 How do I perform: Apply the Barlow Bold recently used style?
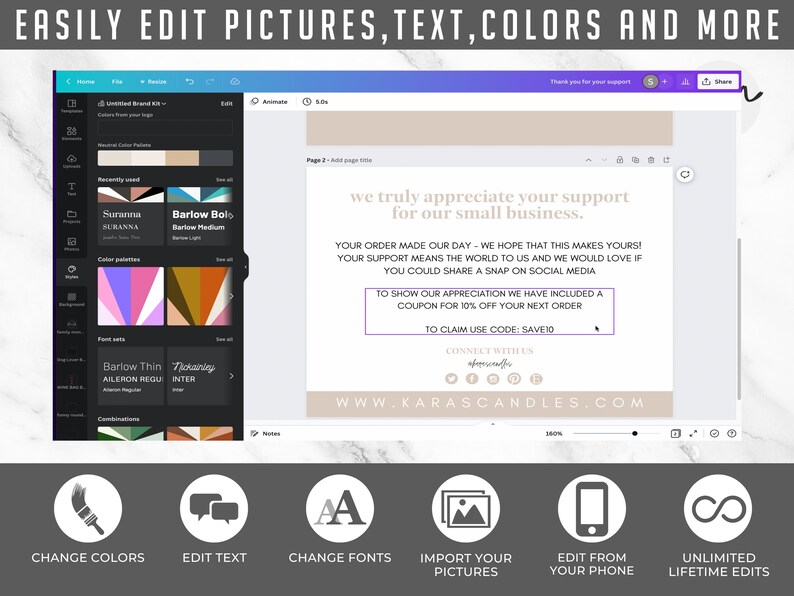click(x=200, y=216)
